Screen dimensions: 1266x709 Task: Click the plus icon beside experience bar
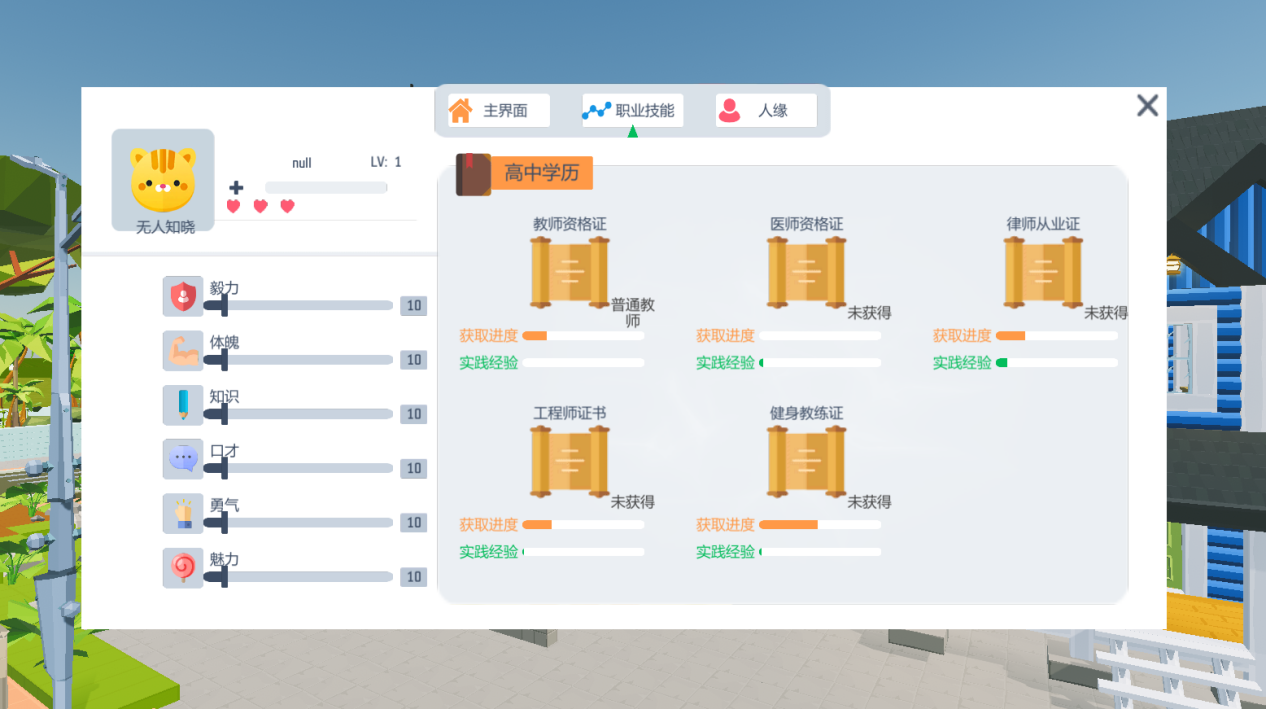(x=236, y=187)
